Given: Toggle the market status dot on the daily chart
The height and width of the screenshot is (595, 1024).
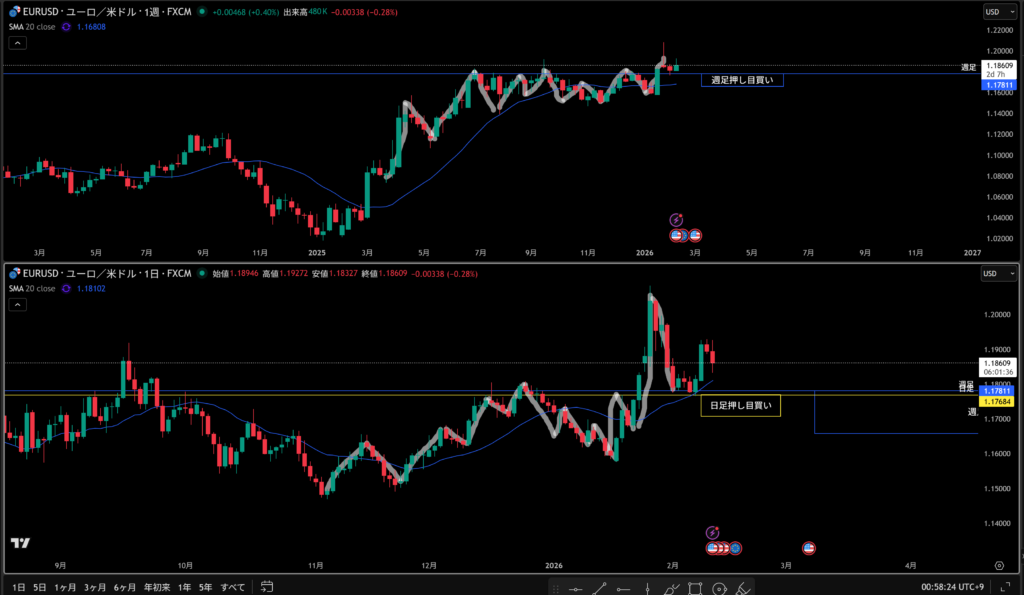Looking at the screenshot, I should point(203,273).
